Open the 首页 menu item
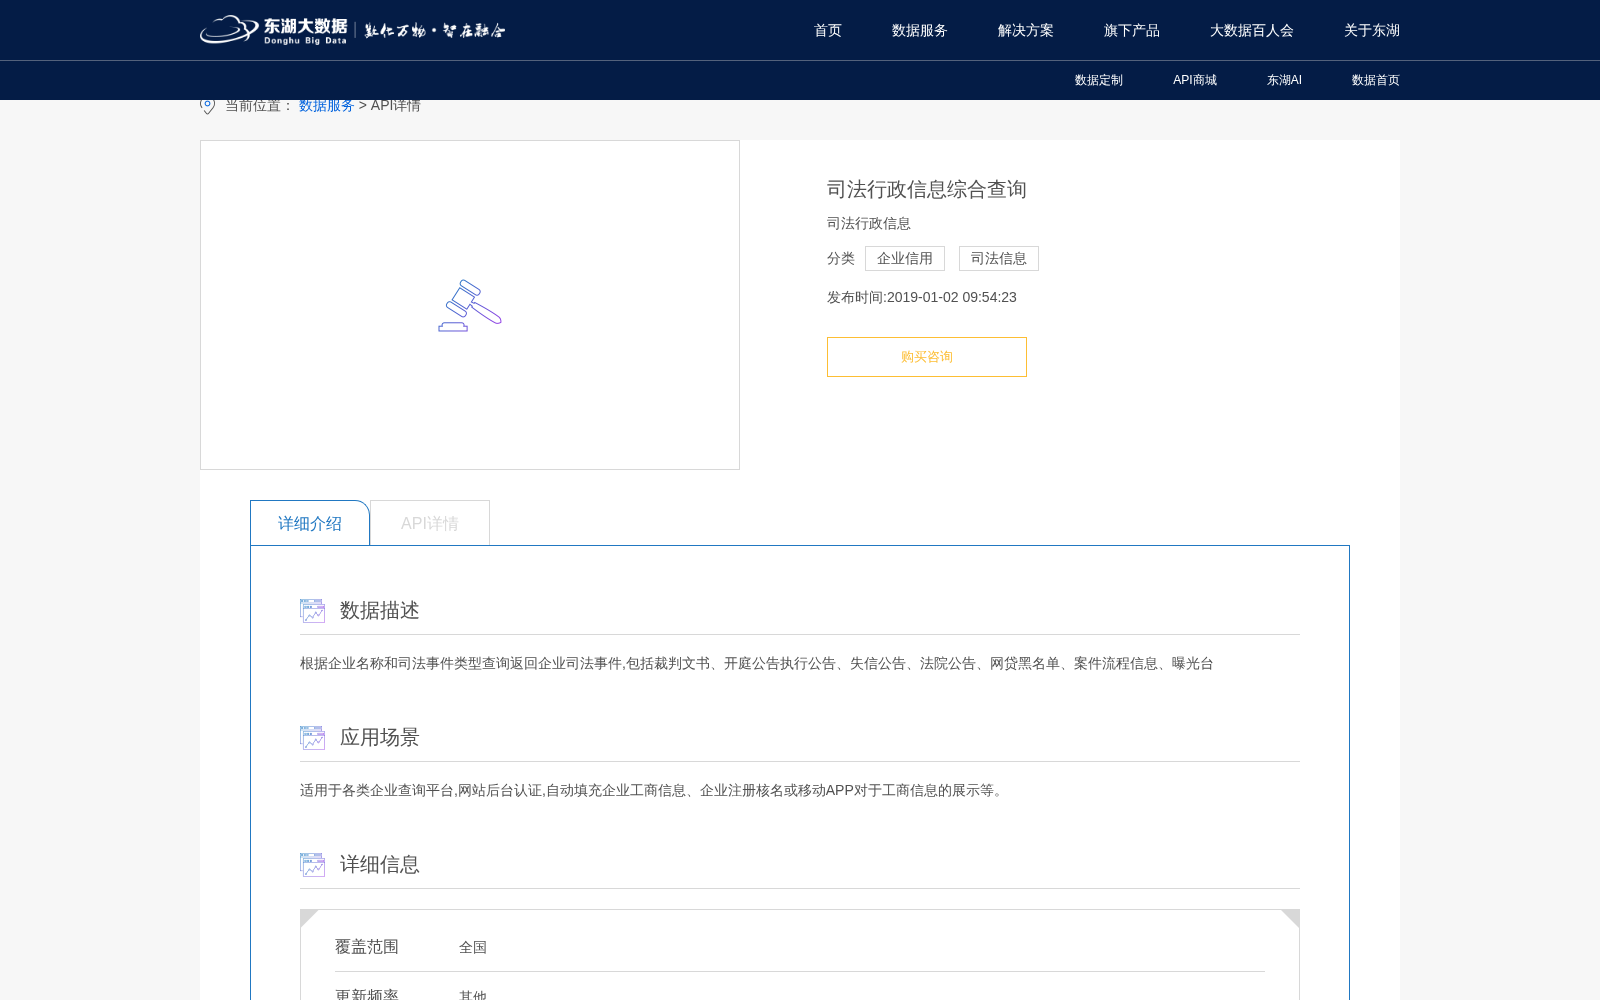This screenshot has width=1600, height=1000. click(x=828, y=30)
